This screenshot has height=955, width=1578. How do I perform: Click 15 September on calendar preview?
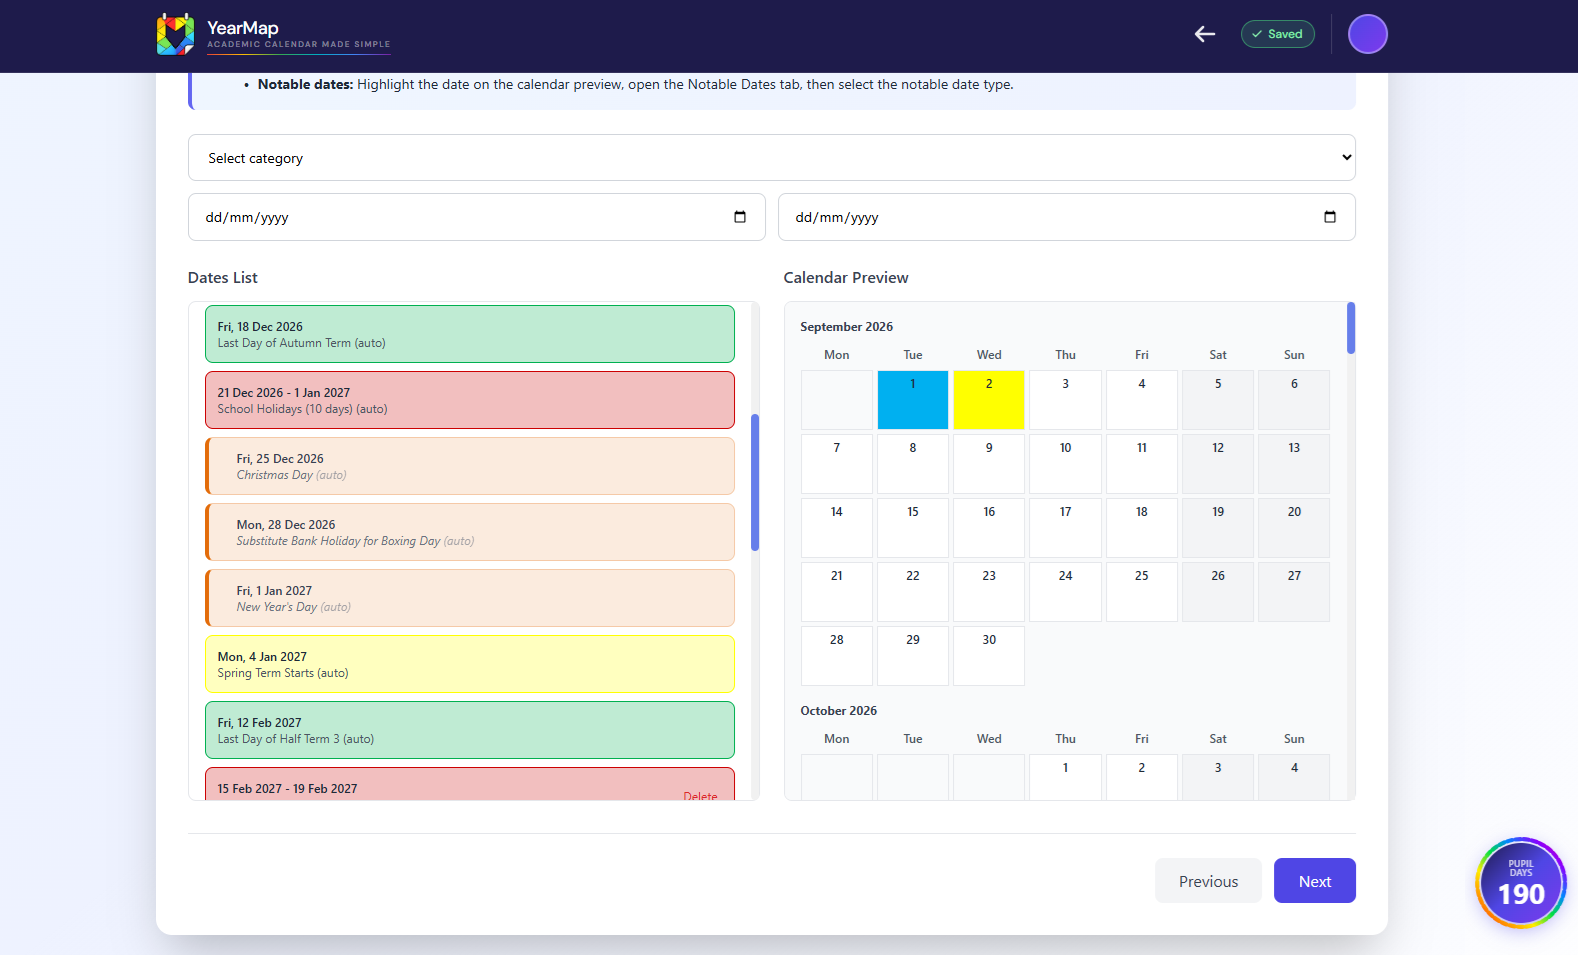pyautogui.click(x=913, y=528)
